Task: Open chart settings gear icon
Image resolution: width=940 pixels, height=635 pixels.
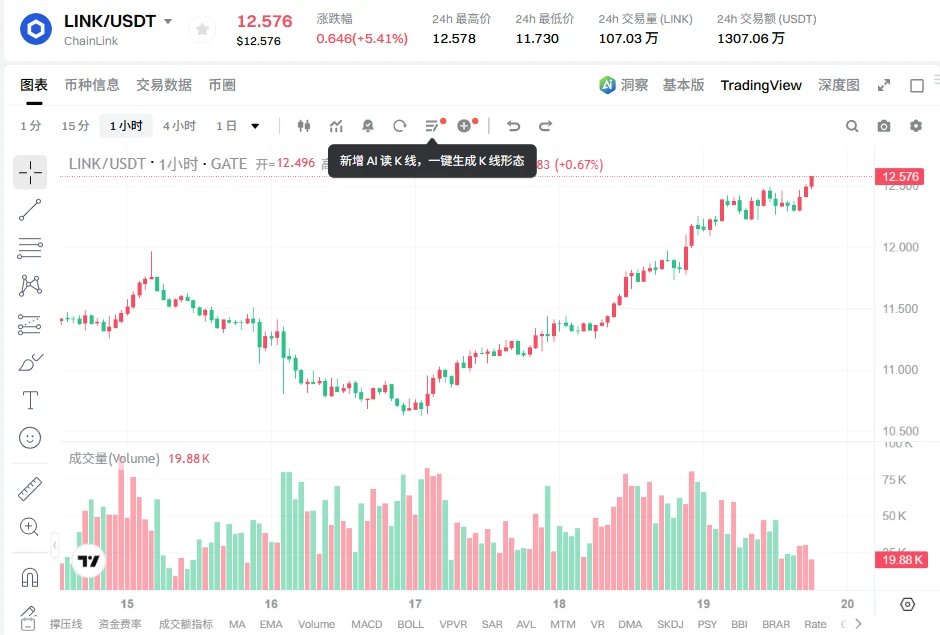Action: click(915, 126)
